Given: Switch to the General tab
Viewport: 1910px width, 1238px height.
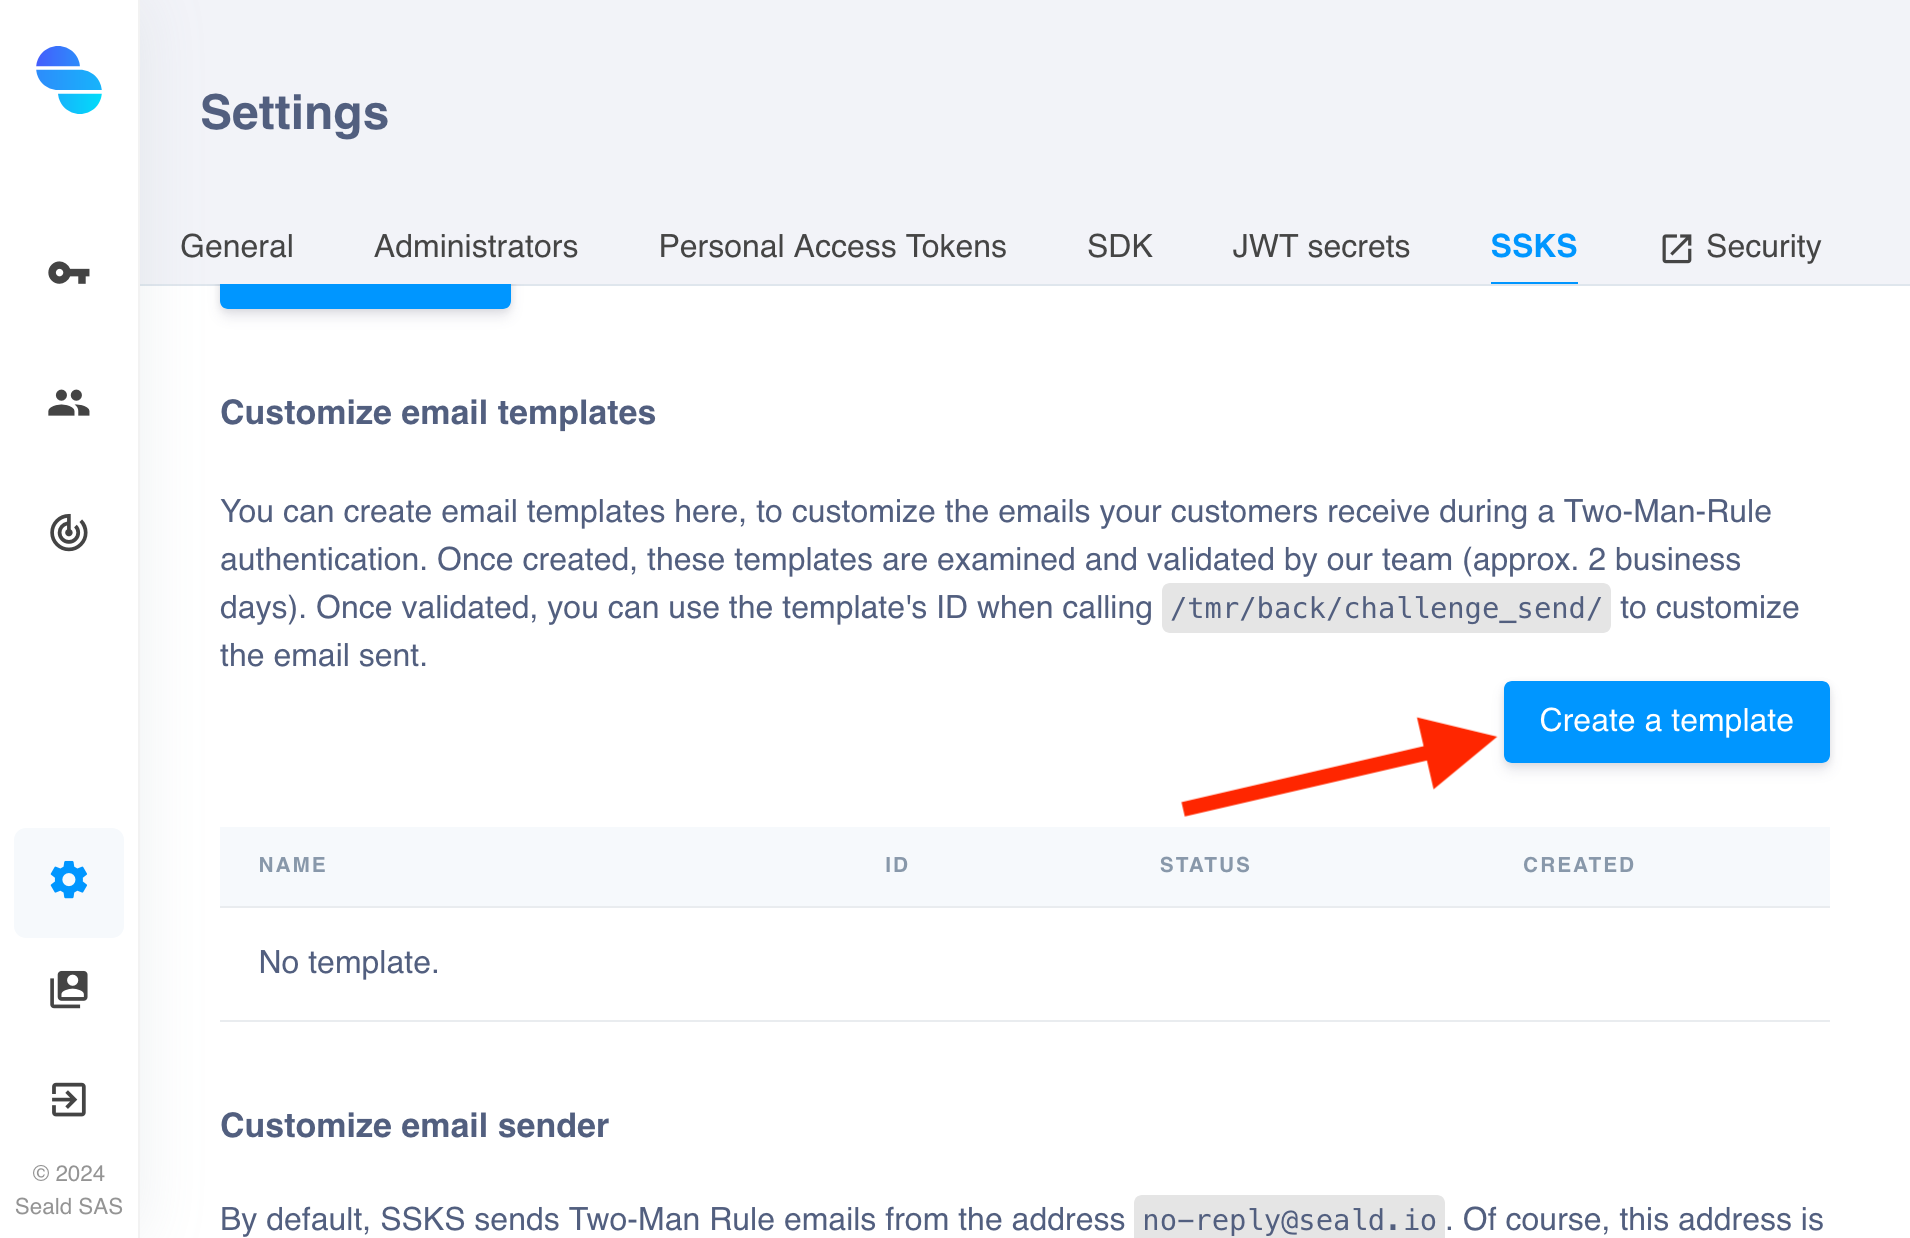Looking at the screenshot, I should 237,246.
